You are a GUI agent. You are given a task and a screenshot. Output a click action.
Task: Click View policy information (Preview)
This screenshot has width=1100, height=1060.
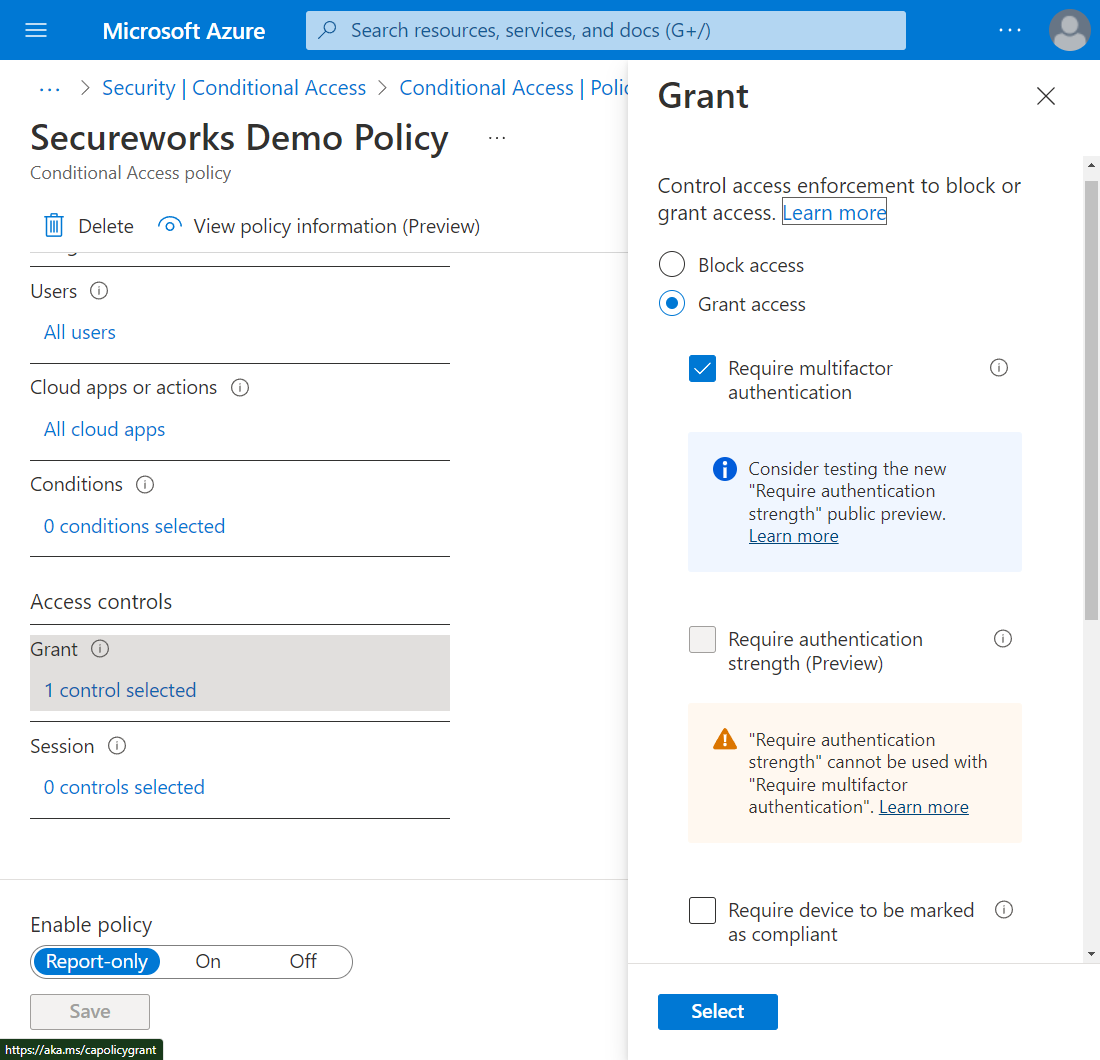coord(337,226)
